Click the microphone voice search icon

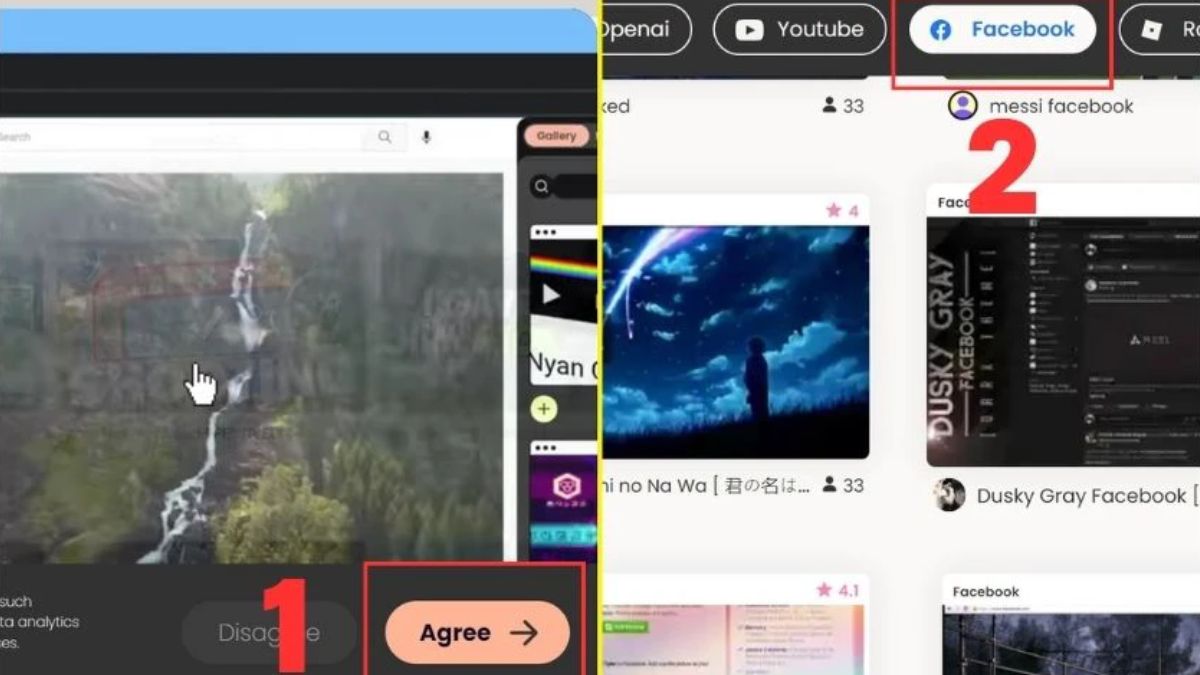(x=426, y=137)
